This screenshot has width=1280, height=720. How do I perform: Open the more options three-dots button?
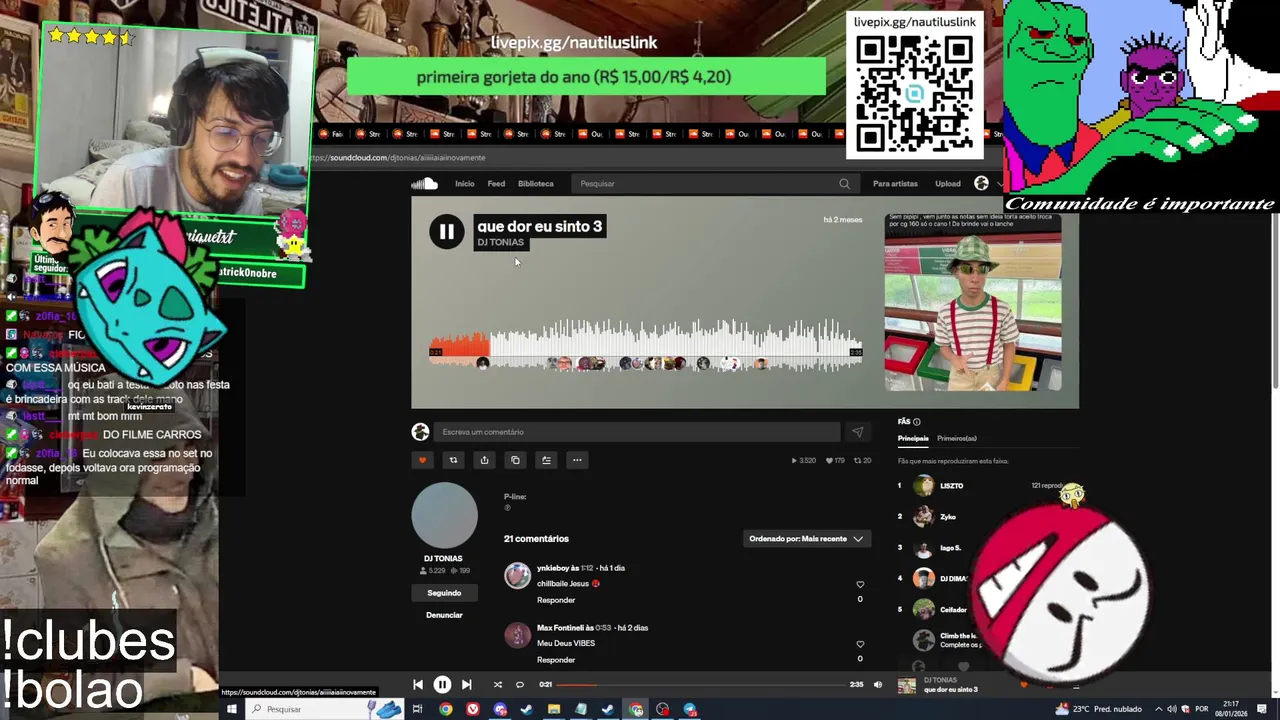(x=577, y=460)
